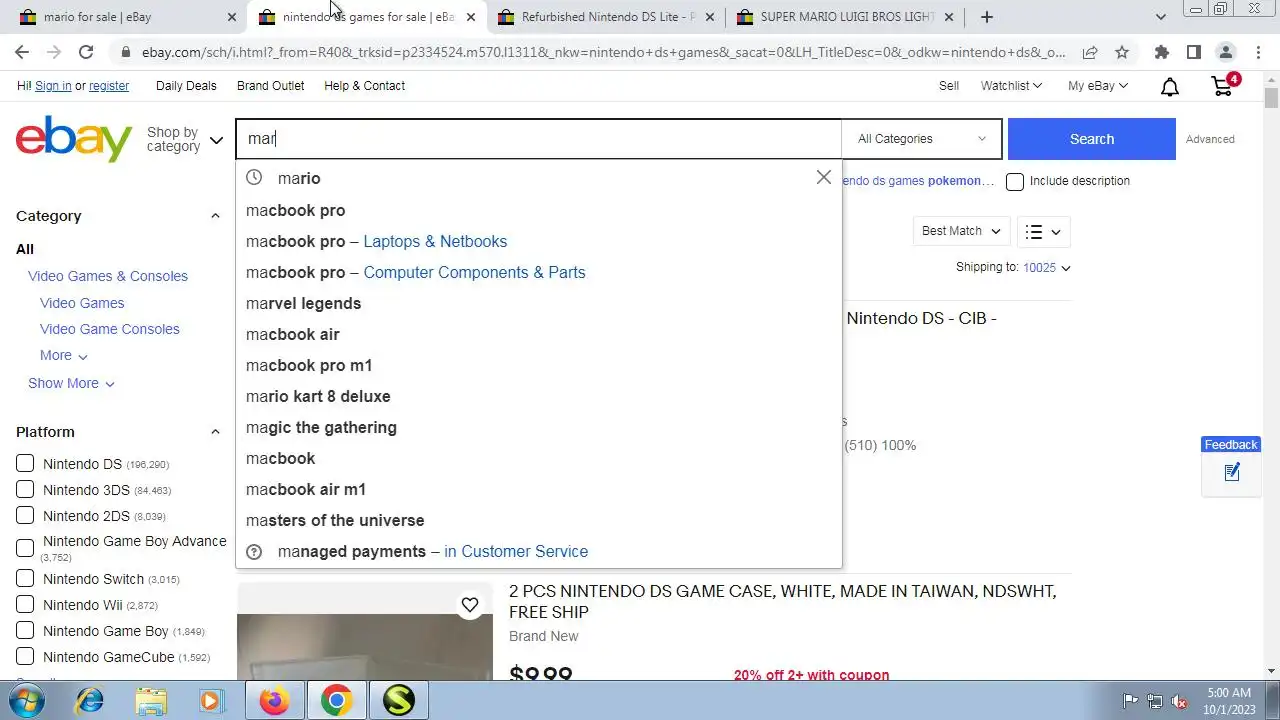Open Firefox from the taskbar

[274, 701]
